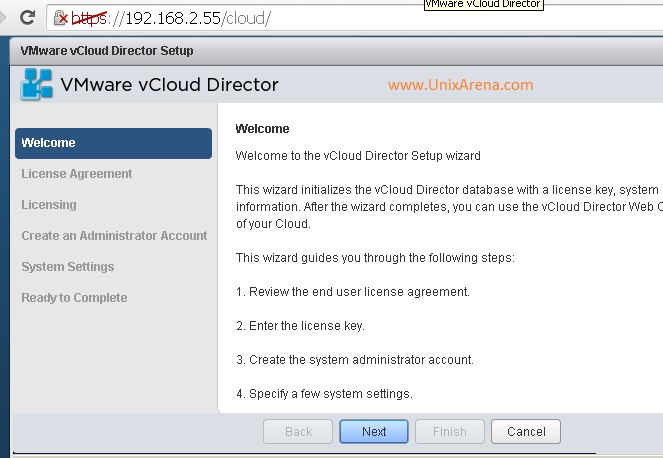Open Create an Administrator Account step
The image size is (663, 458).
114,236
